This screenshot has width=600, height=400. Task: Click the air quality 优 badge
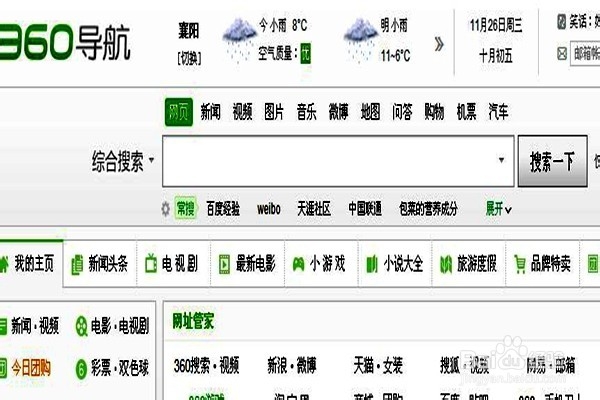[305, 54]
